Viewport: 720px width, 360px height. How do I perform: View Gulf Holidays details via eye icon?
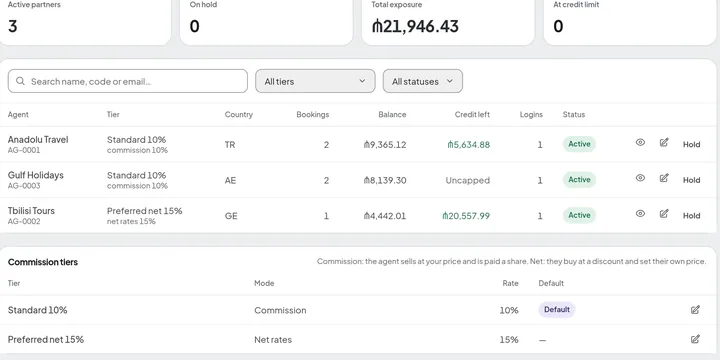(640, 178)
